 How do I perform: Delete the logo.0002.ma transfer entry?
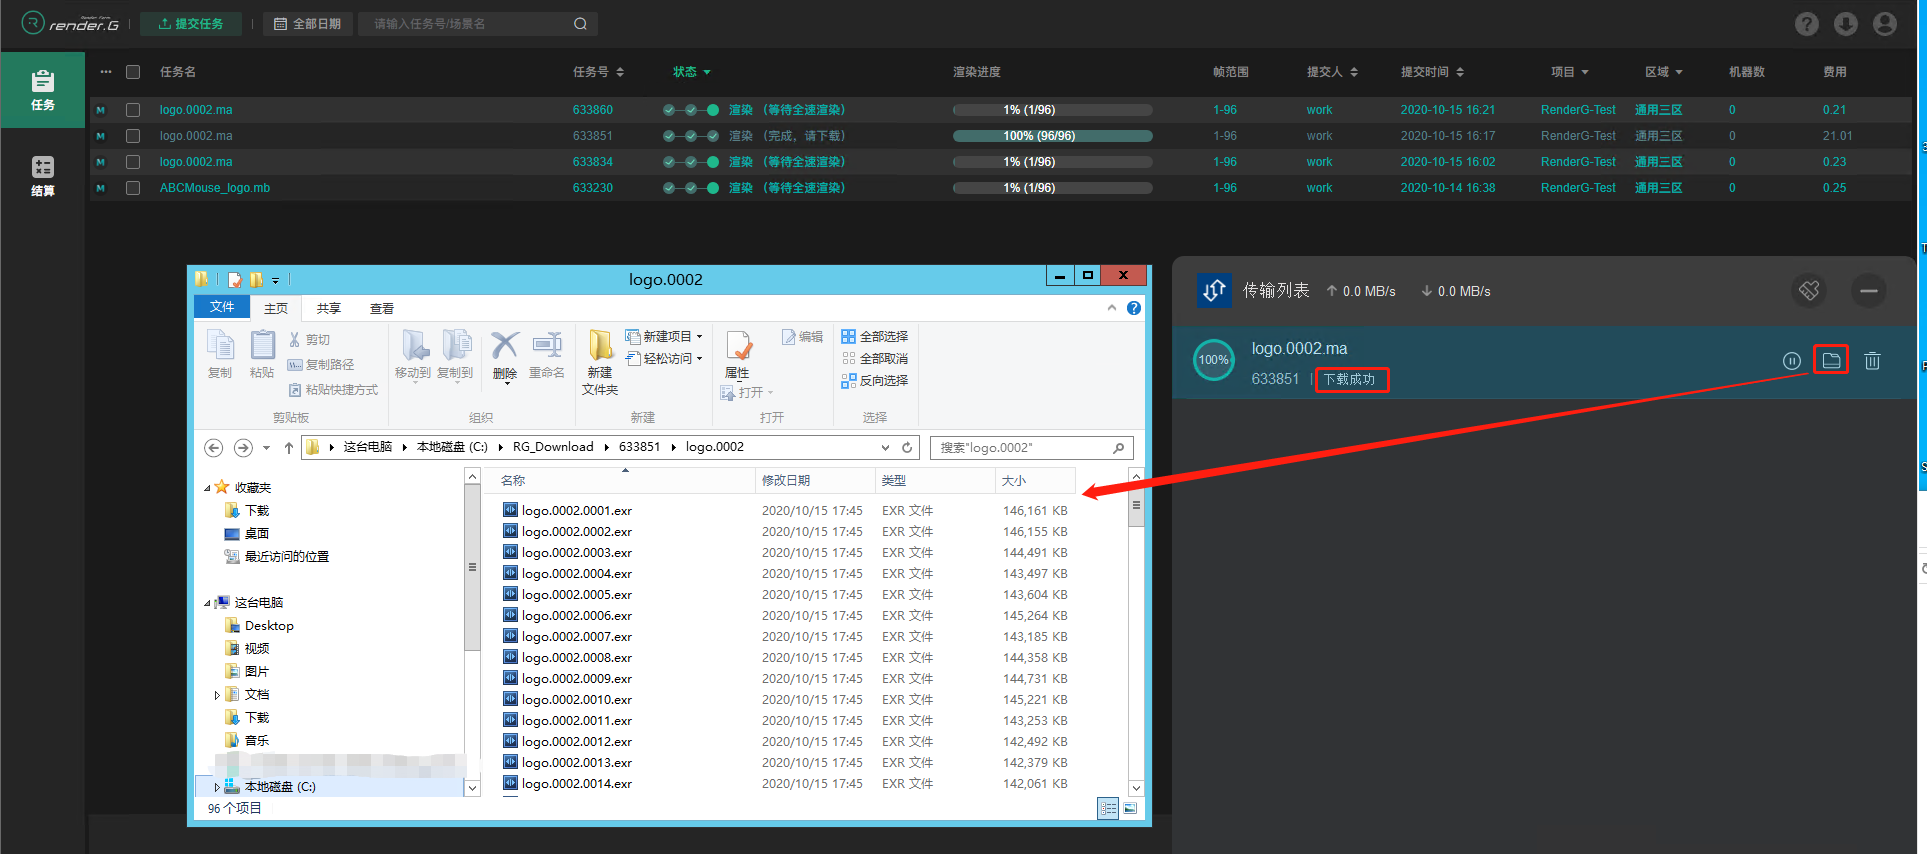click(x=1872, y=361)
